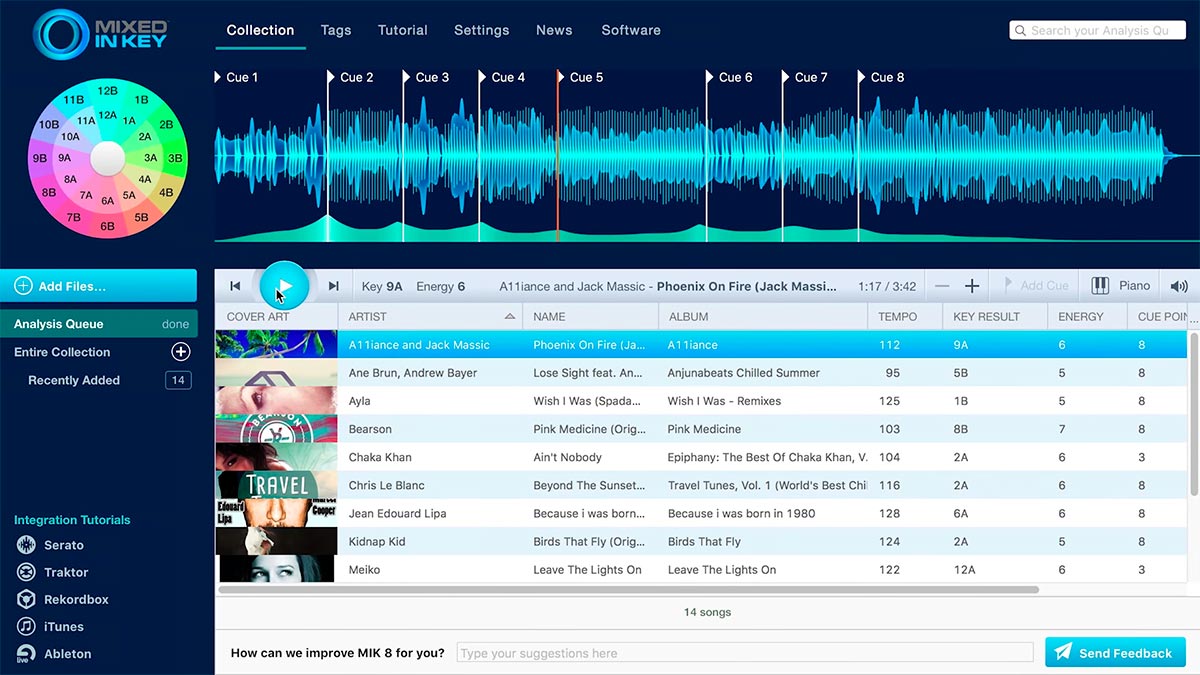The image size is (1200, 675).
Task: Jump to the Cue 4 marker
Action: [503, 77]
